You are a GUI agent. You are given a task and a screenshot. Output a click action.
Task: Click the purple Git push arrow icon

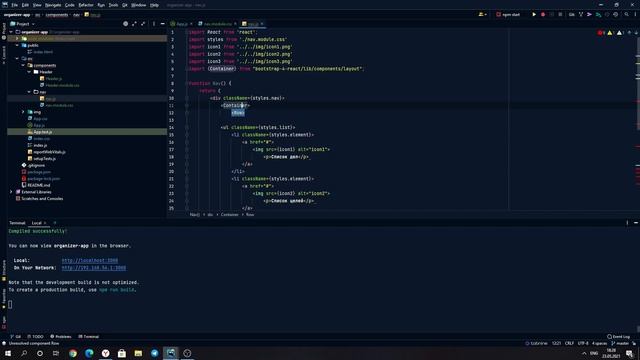point(589,15)
